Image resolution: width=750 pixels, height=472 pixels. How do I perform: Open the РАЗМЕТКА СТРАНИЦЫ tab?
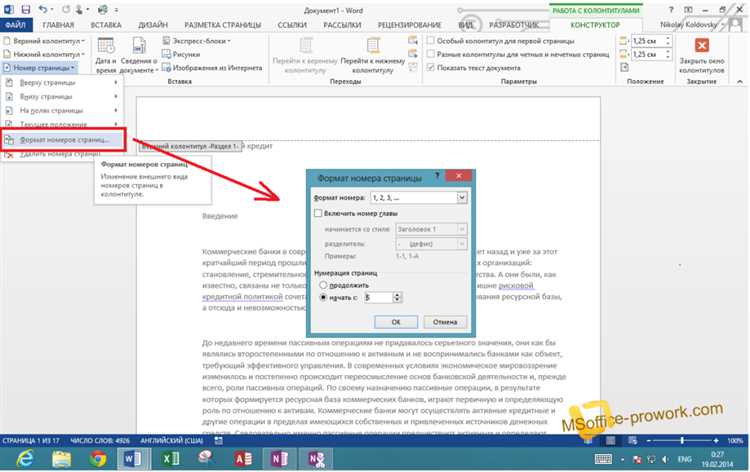click(x=223, y=25)
